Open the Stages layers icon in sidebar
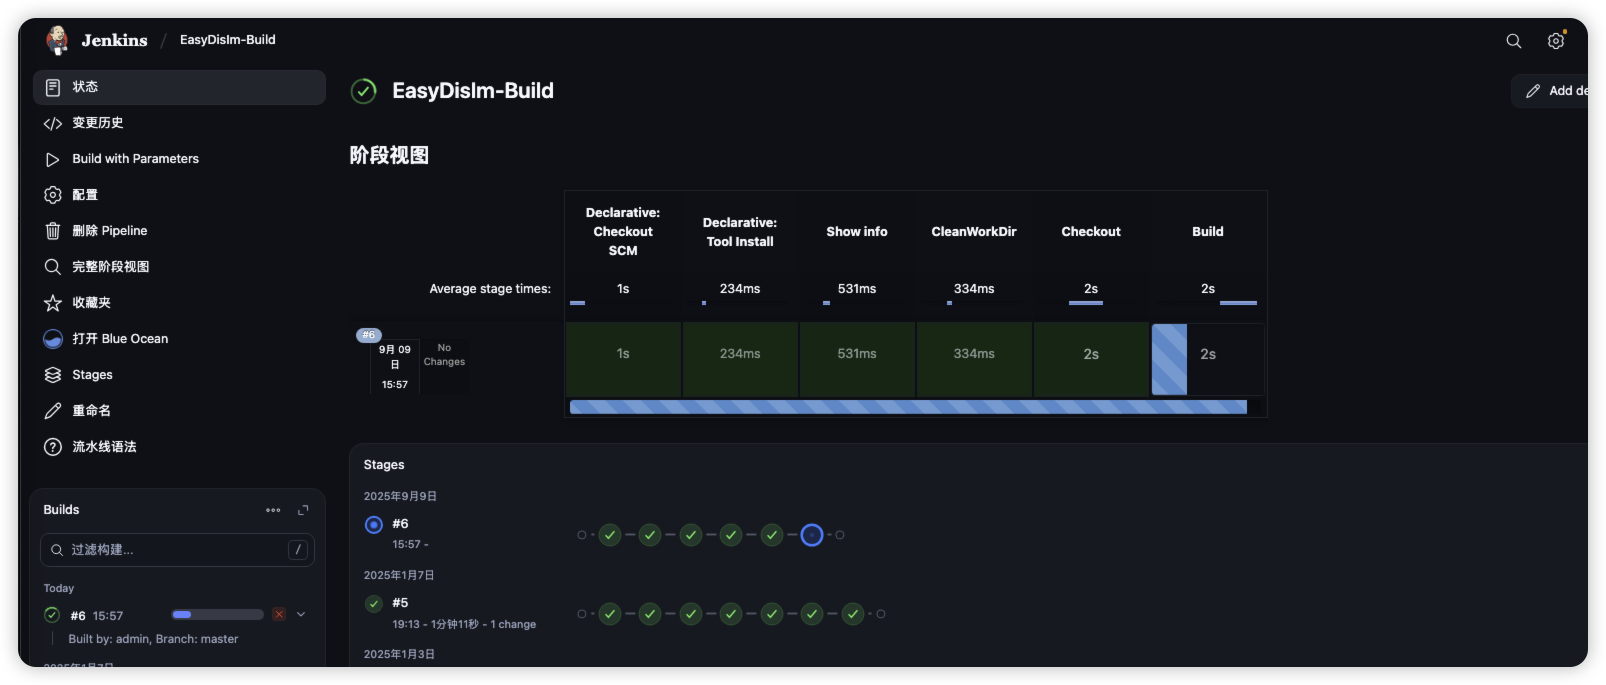The width and height of the screenshot is (1606, 685). pos(53,375)
